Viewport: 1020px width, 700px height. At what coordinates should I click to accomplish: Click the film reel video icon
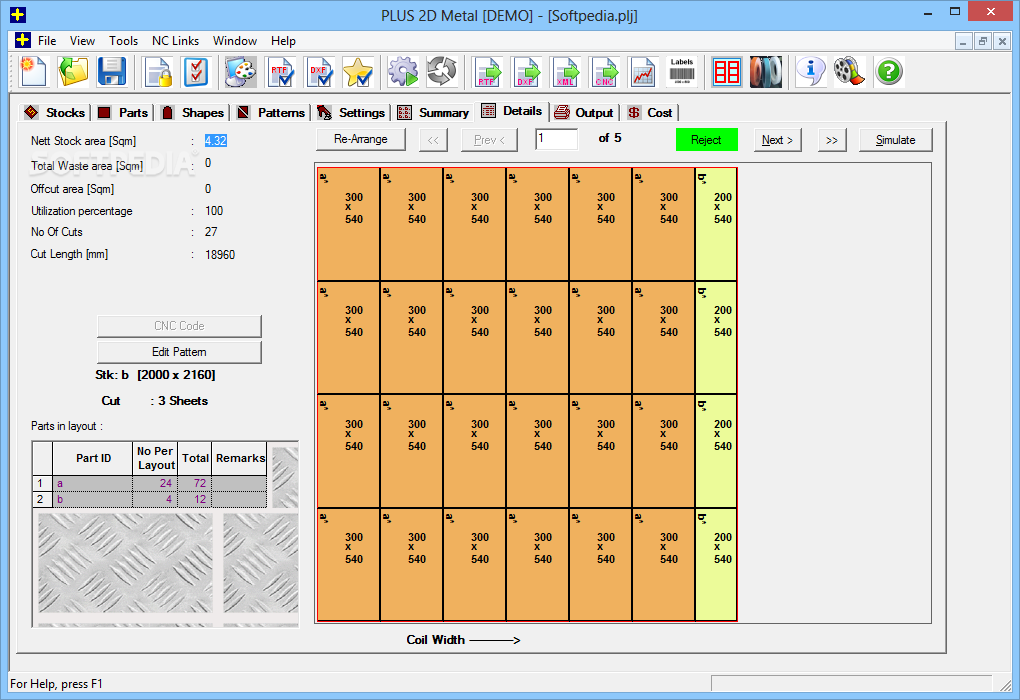pos(849,72)
